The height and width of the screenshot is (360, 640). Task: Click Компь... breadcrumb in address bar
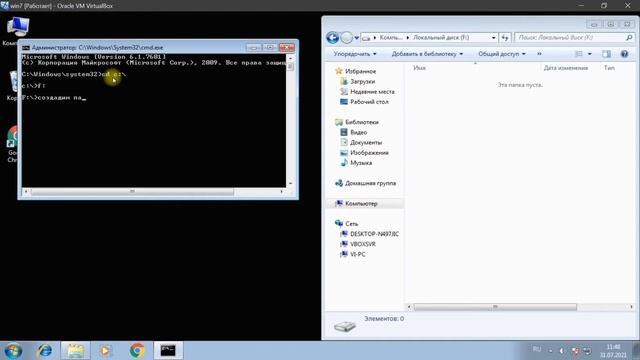(391, 38)
